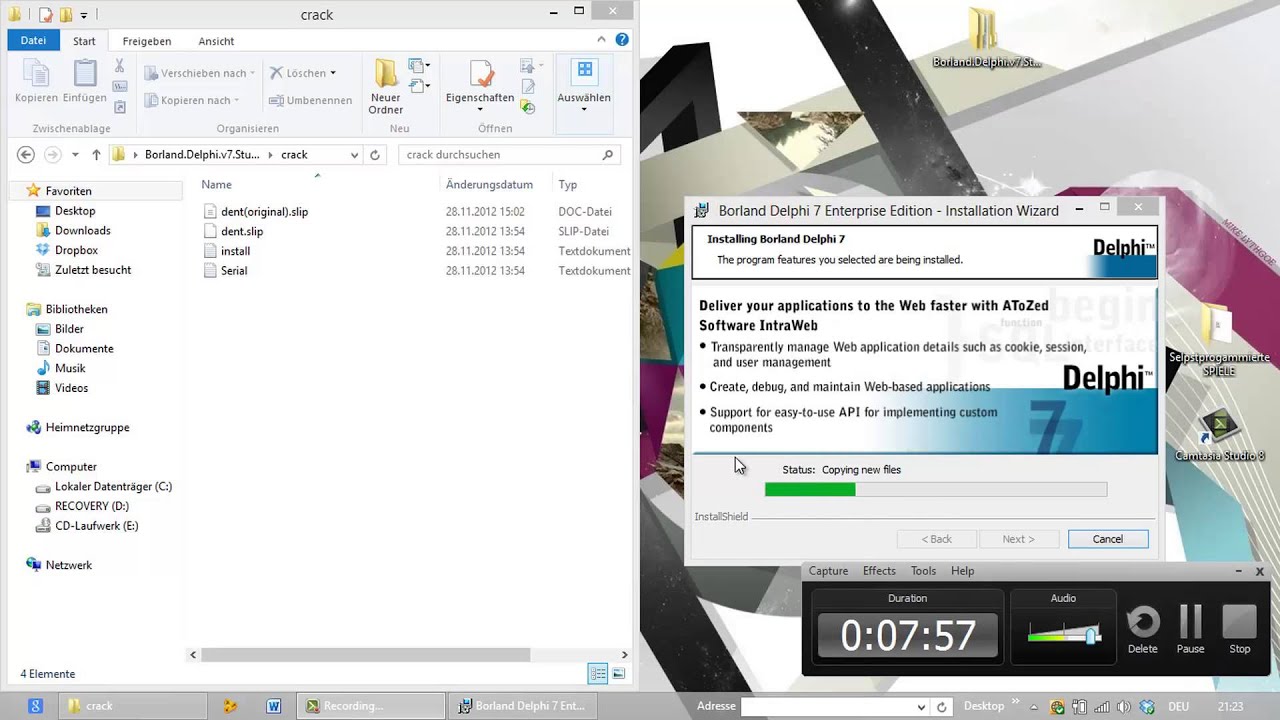
Task: Stop the Camtasia recording
Action: (1239, 622)
